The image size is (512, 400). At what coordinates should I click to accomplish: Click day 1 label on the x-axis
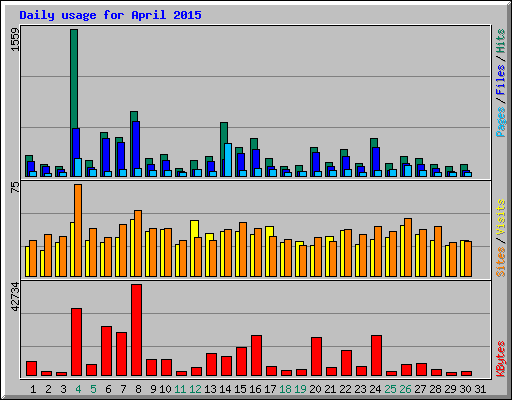[33, 389]
